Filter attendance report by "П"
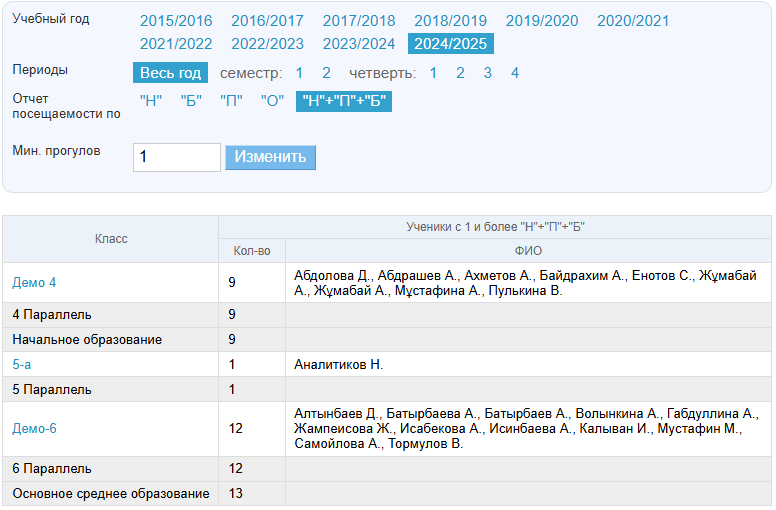This screenshot has height=510, width=776. click(231, 101)
